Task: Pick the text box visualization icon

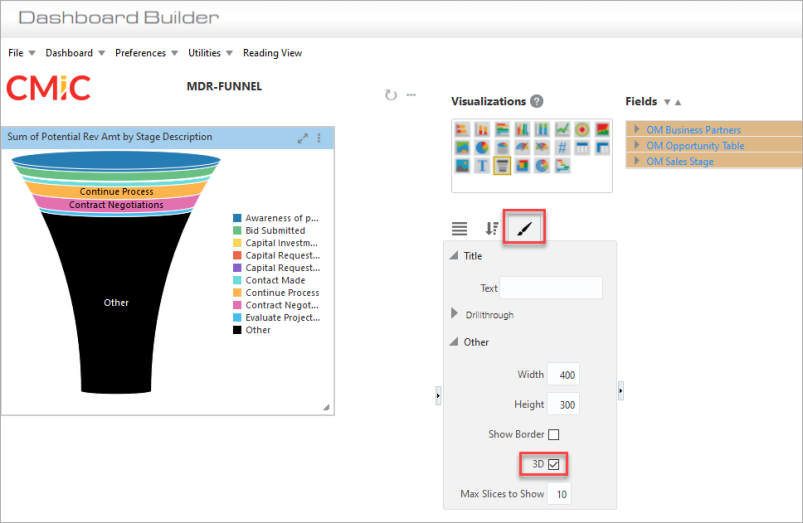Action: click(482, 166)
